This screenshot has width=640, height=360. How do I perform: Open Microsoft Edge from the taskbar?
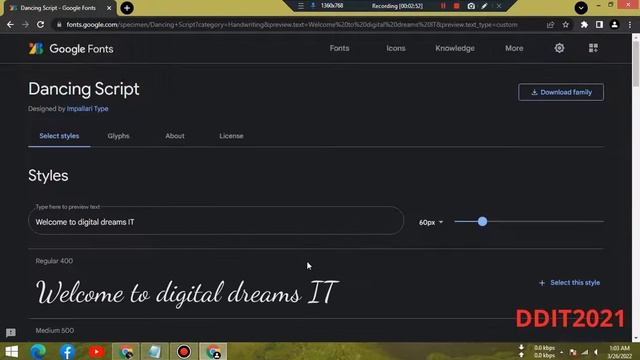38,351
